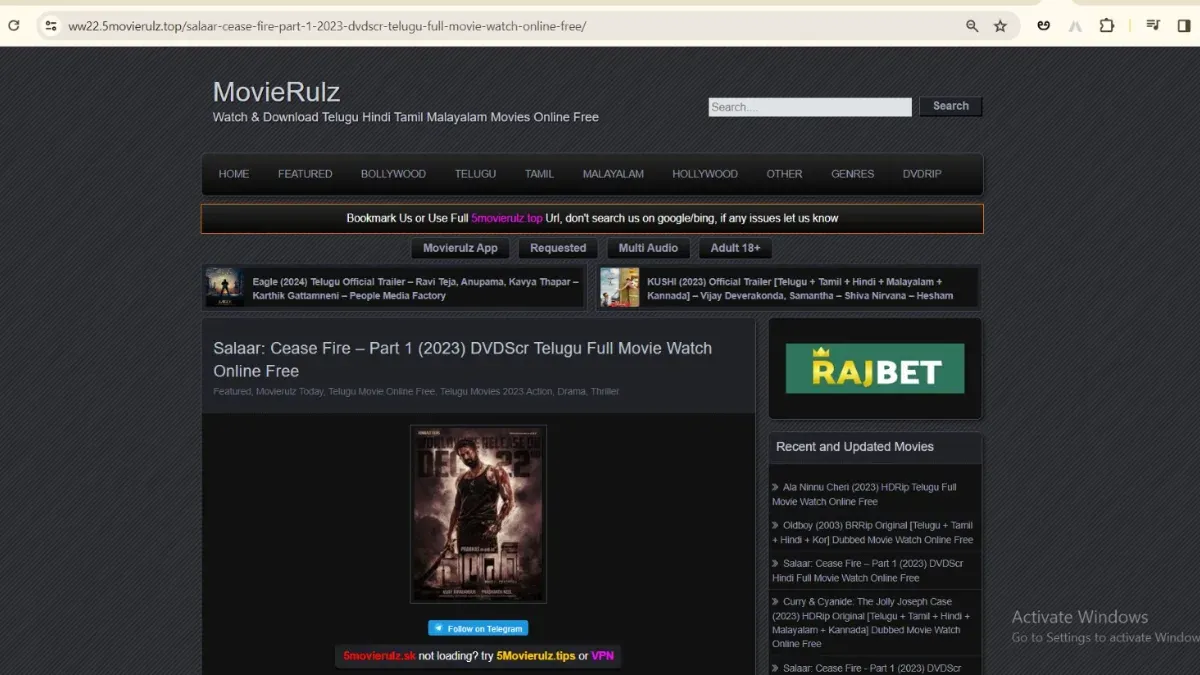This screenshot has height=675, width=1200.
Task: Click the Telegram icon in Follow button
Action: (438, 628)
